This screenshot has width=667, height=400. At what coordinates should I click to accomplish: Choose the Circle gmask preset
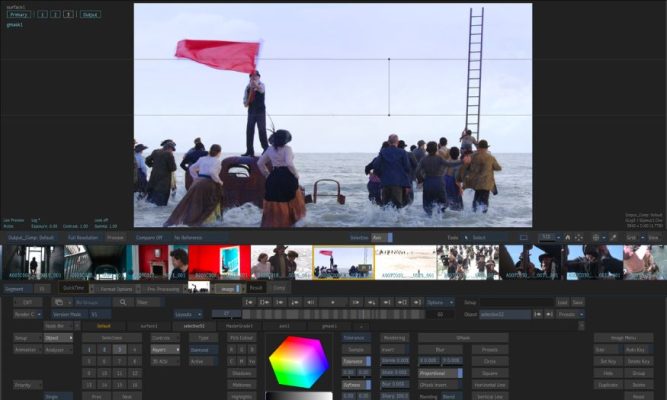pos(490,360)
